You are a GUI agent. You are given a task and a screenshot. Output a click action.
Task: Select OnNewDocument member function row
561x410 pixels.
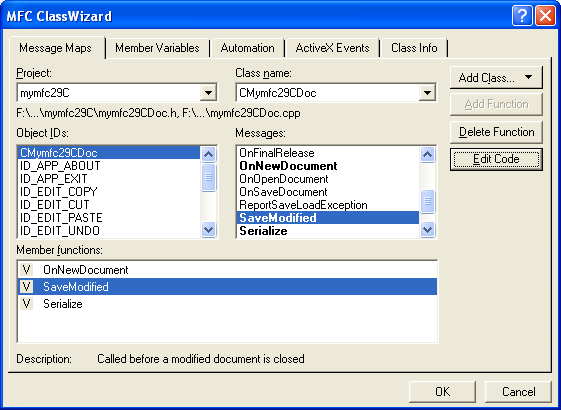coord(228,270)
